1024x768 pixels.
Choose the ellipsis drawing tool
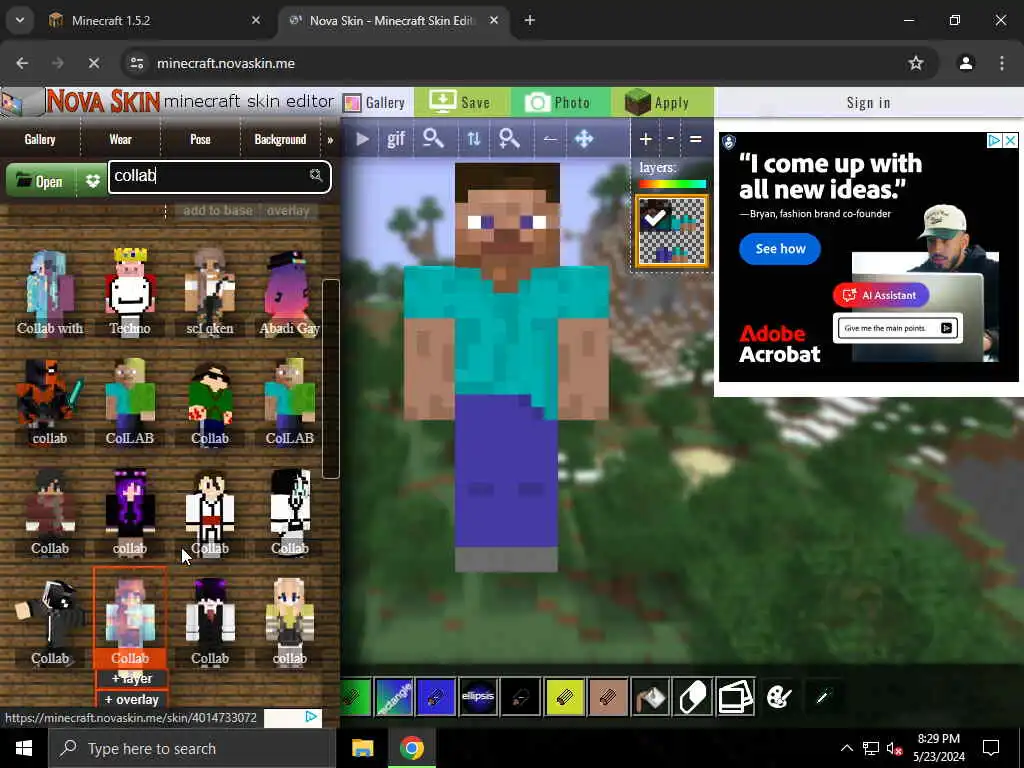(478, 697)
